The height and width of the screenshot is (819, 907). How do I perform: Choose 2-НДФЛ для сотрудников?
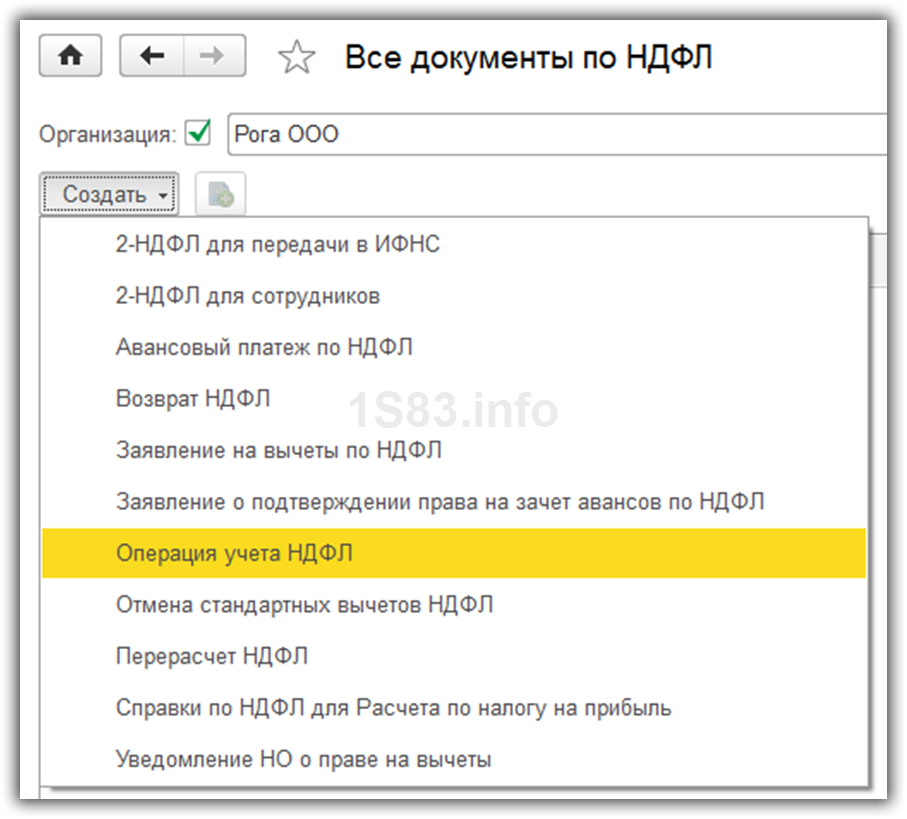coord(248,296)
